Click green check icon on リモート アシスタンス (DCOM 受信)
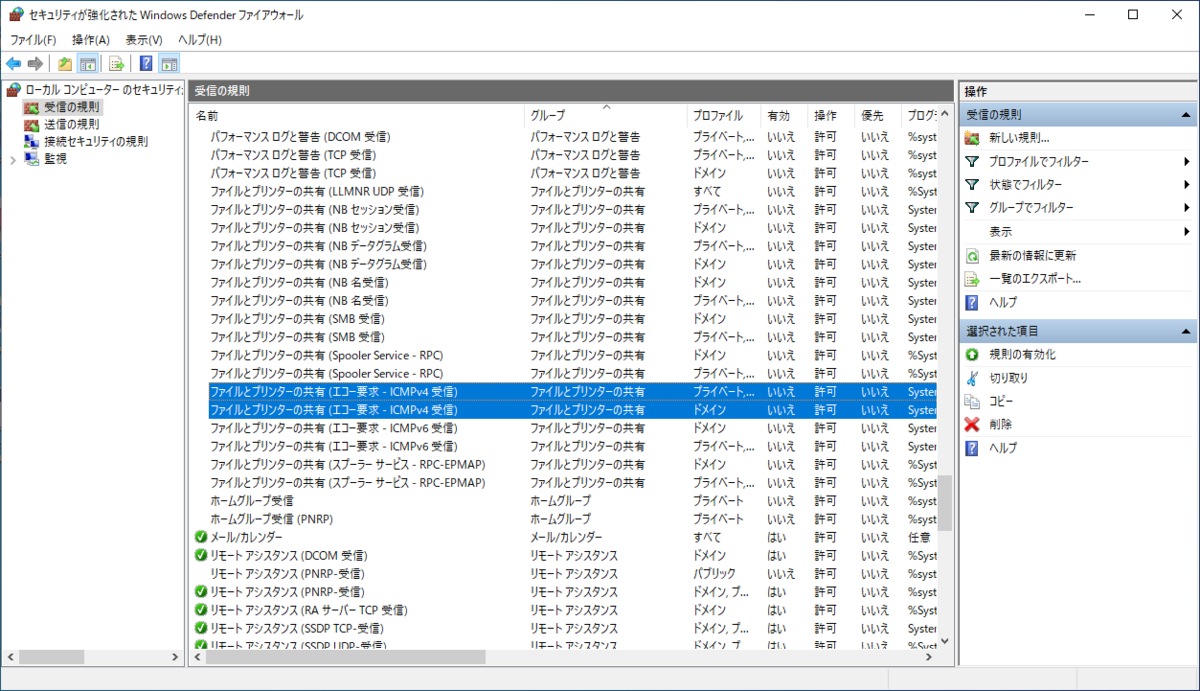The width and height of the screenshot is (1200, 691). (201, 555)
